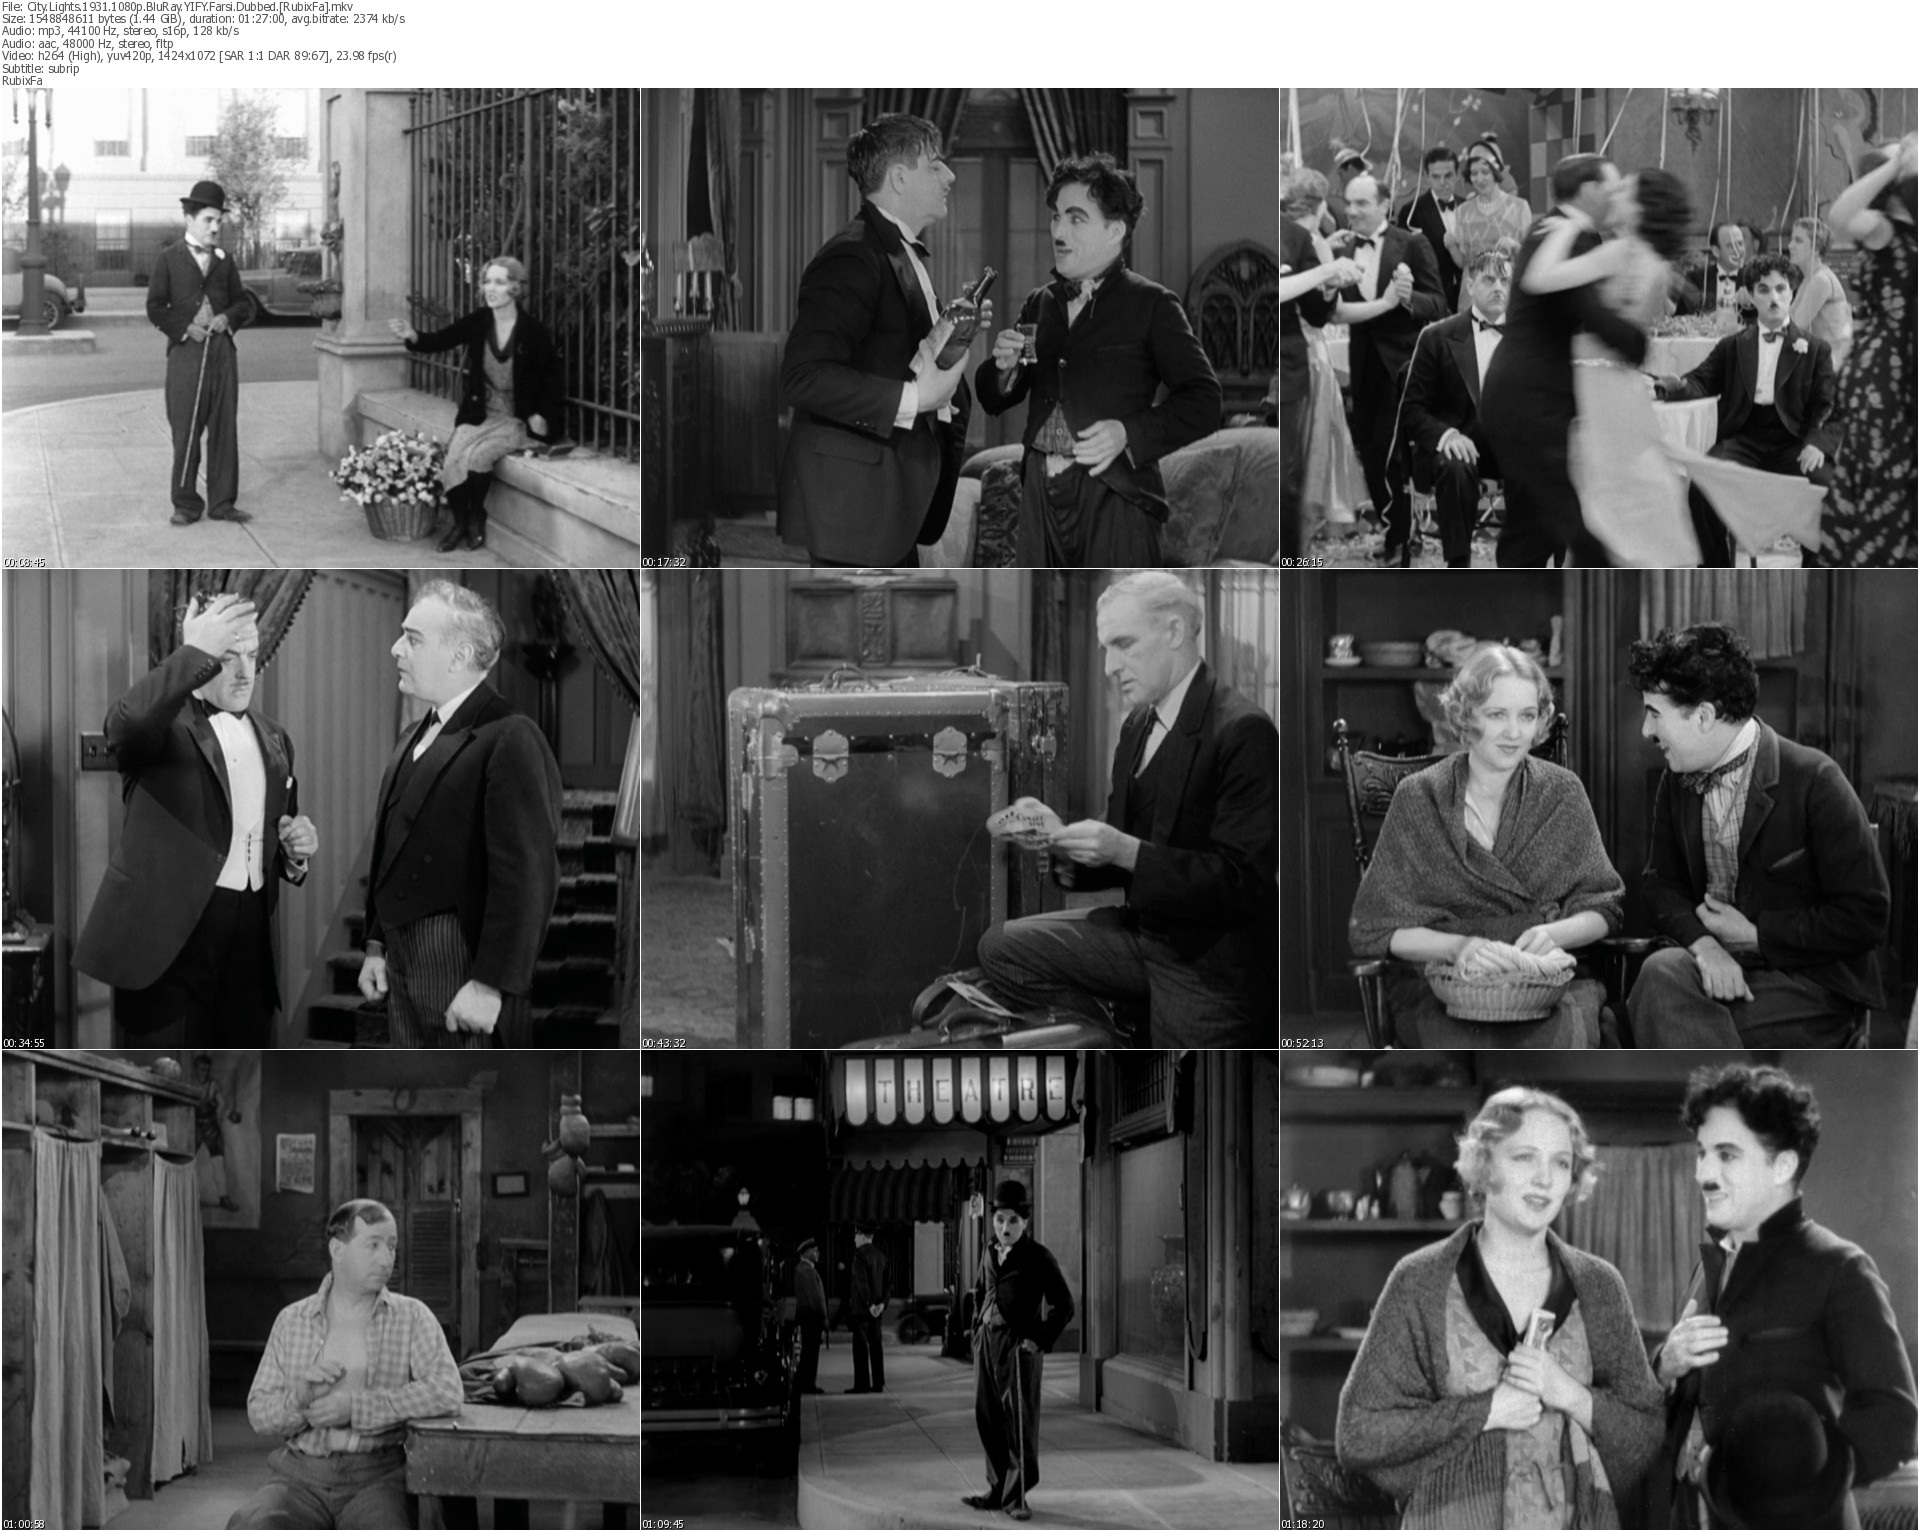This screenshot has width=1920, height=1531.
Task: Click the standalone 'RubixFa' text line
Action: [24, 80]
